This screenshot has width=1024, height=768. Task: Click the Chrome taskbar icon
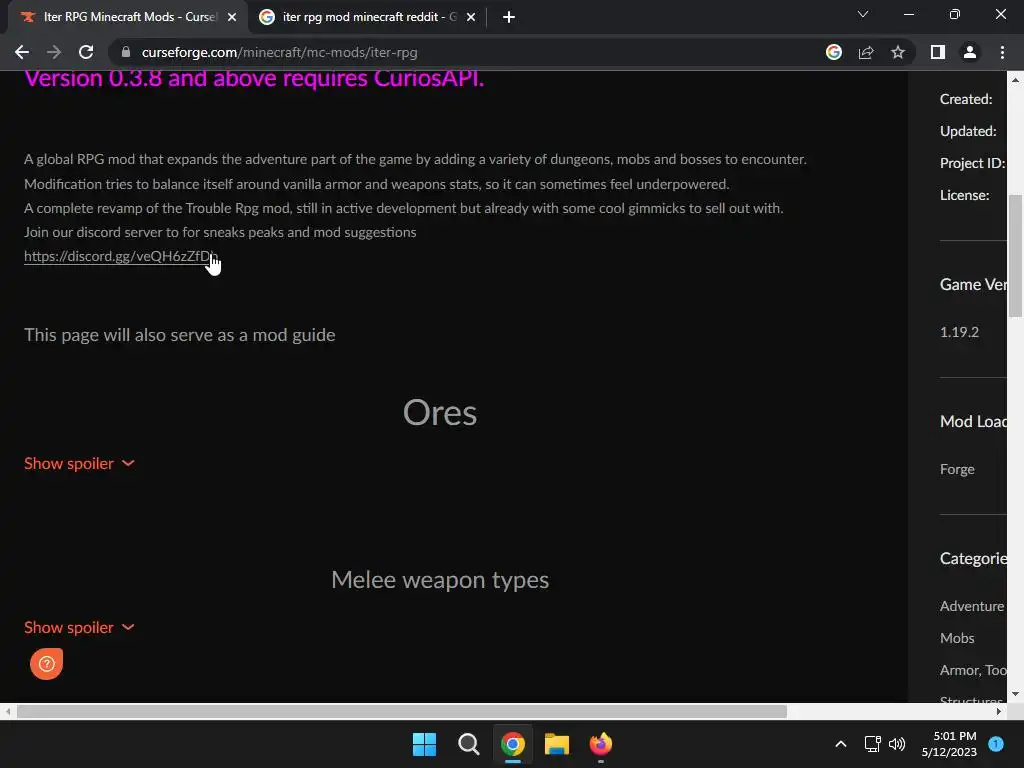[x=513, y=744]
